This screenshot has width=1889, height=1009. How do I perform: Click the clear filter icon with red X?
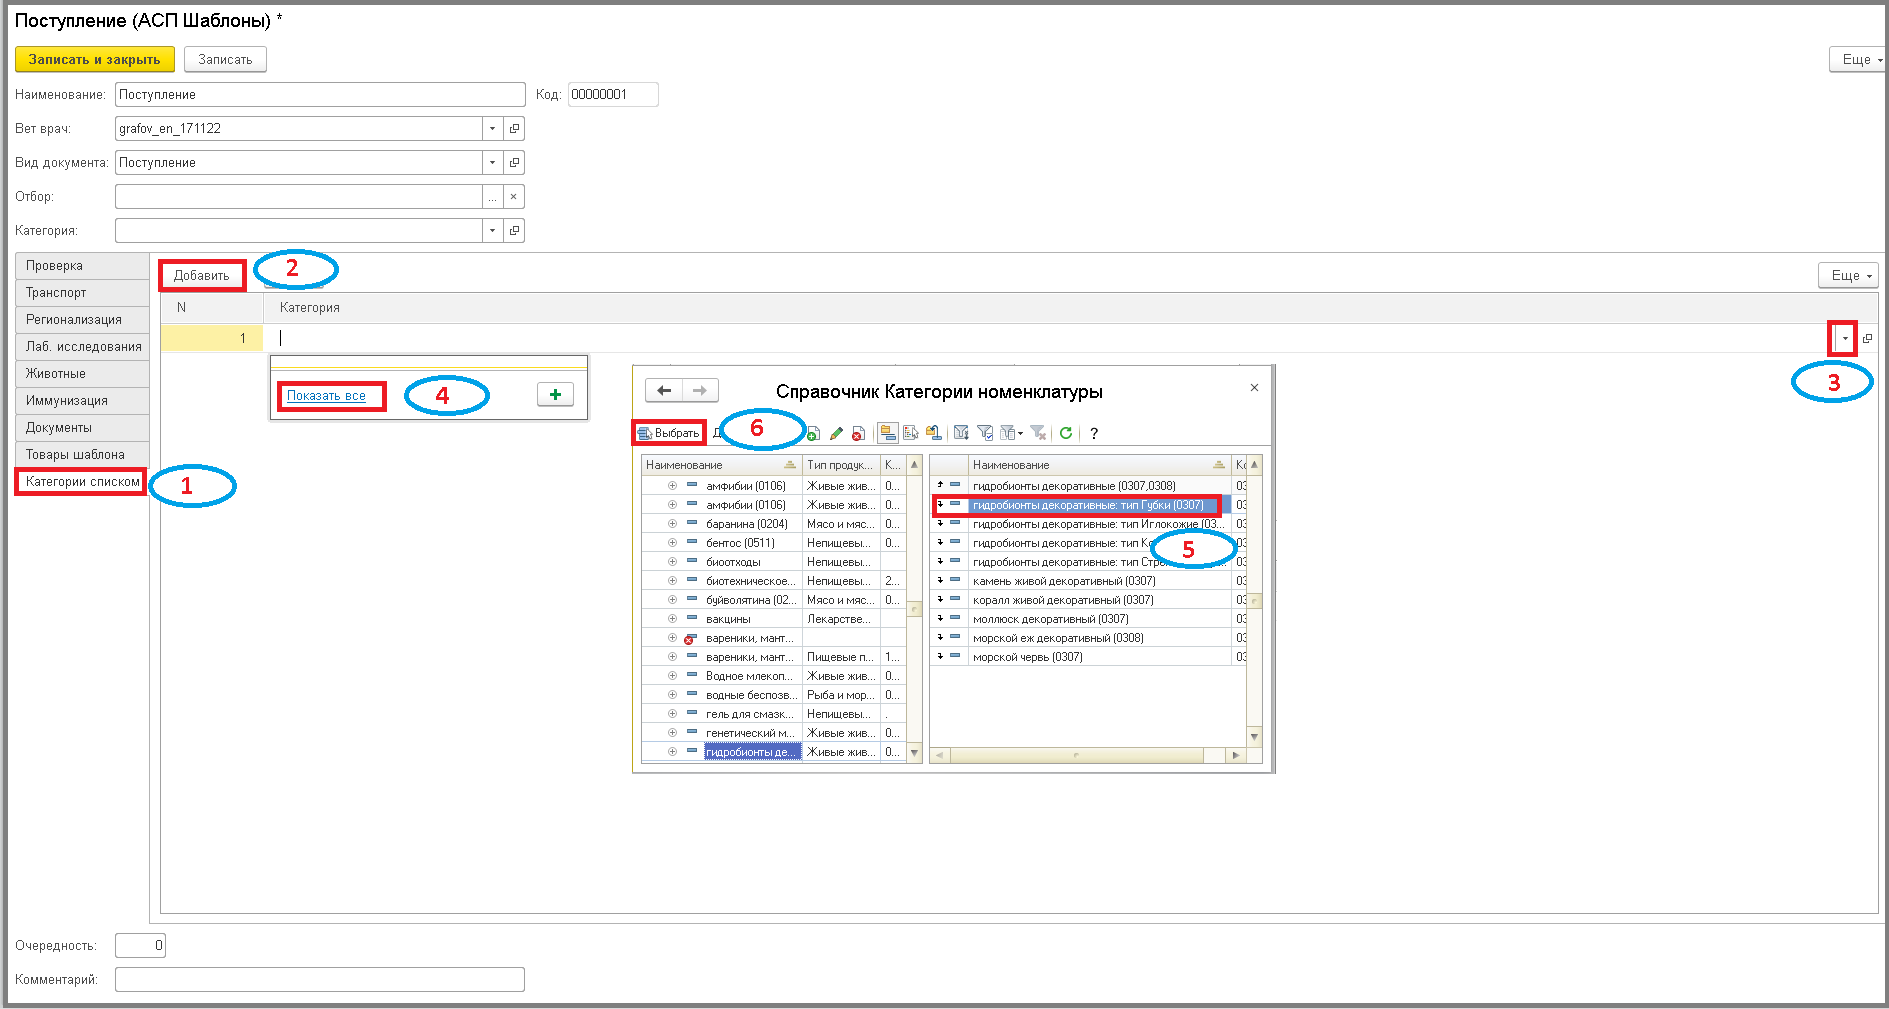pyautogui.click(x=1038, y=433)
